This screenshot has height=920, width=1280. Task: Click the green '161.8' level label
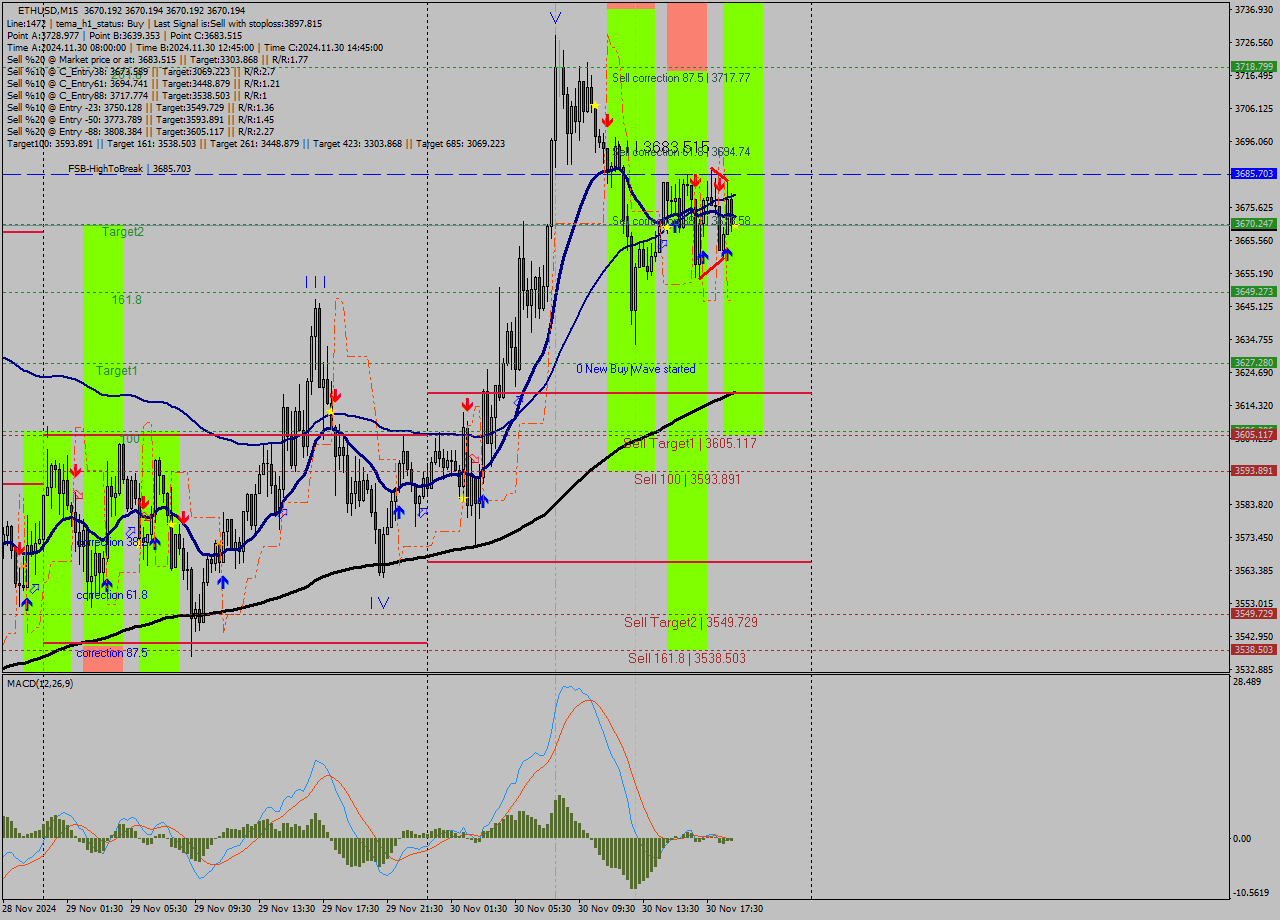[x=126, y=299]
